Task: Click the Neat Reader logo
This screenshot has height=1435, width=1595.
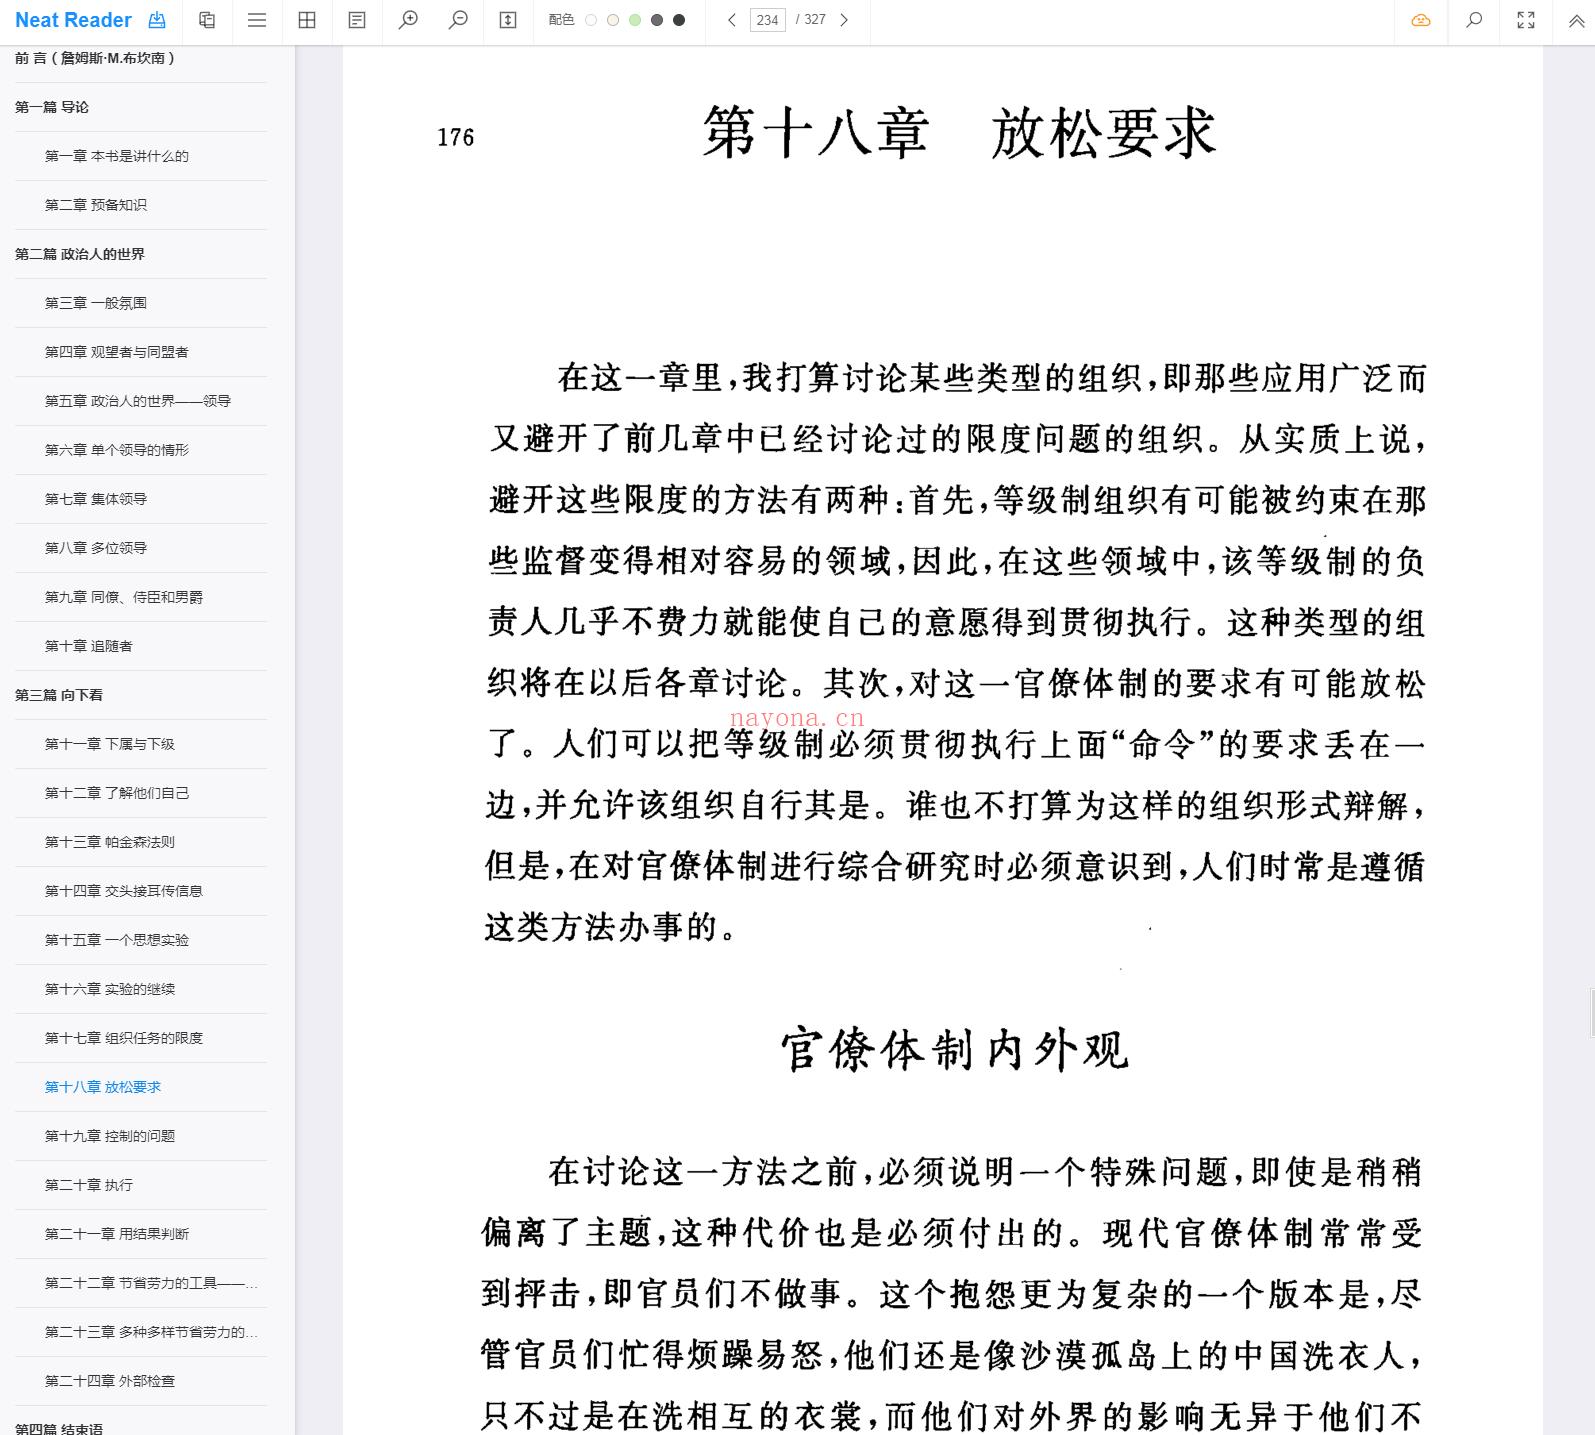Action: [73, 20]
